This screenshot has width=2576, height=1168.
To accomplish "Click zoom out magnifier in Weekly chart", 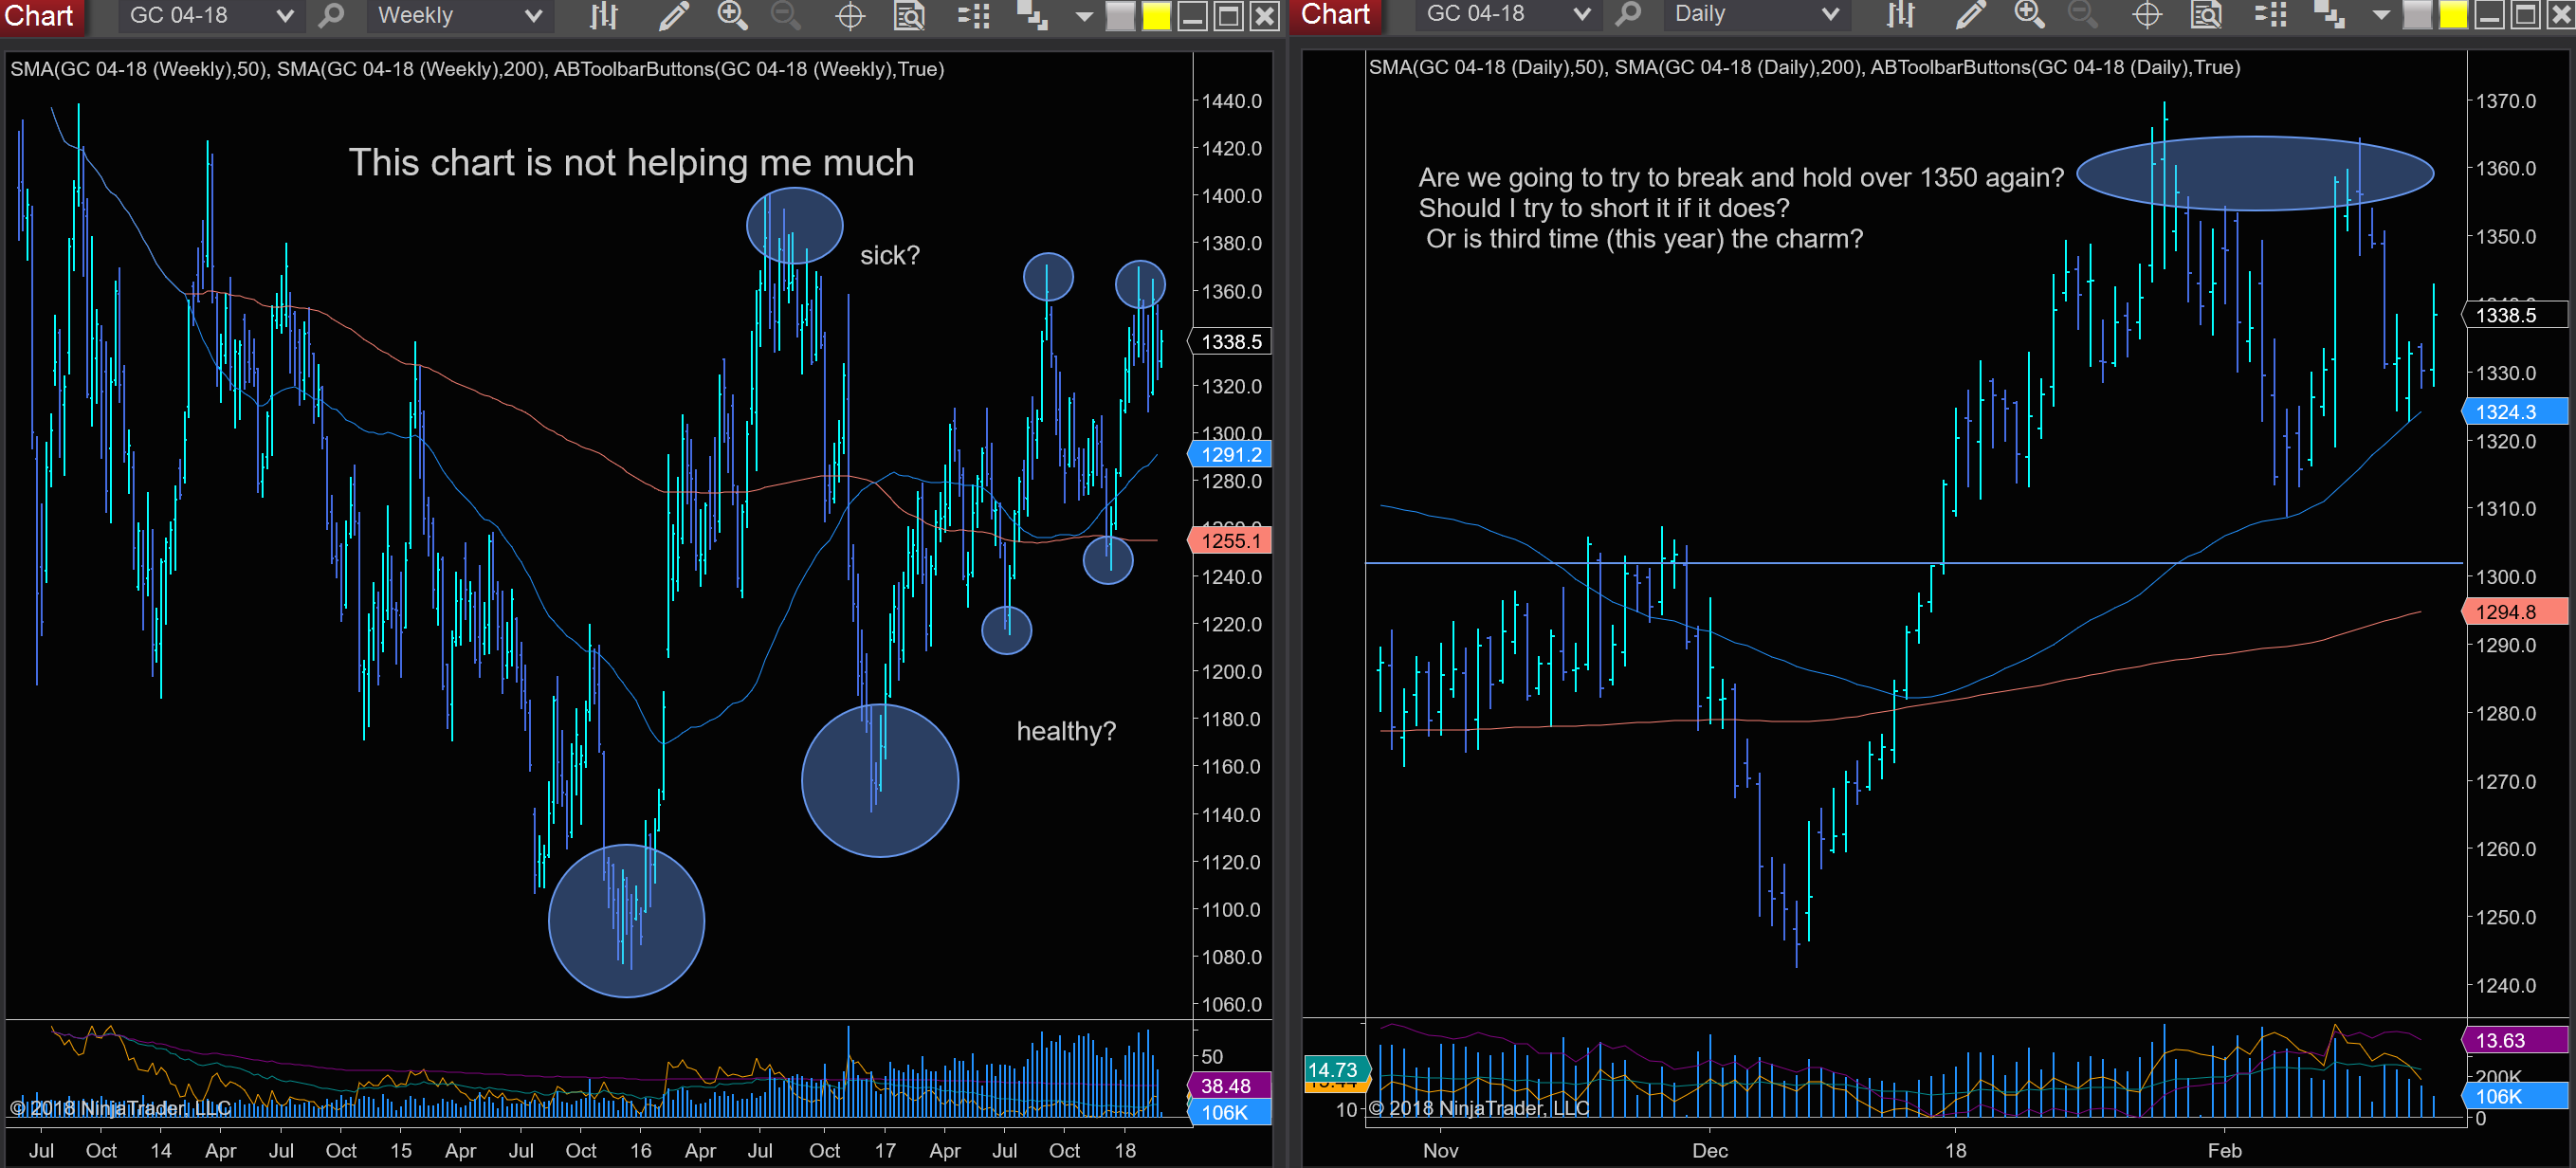I will (x=786, y=15).
